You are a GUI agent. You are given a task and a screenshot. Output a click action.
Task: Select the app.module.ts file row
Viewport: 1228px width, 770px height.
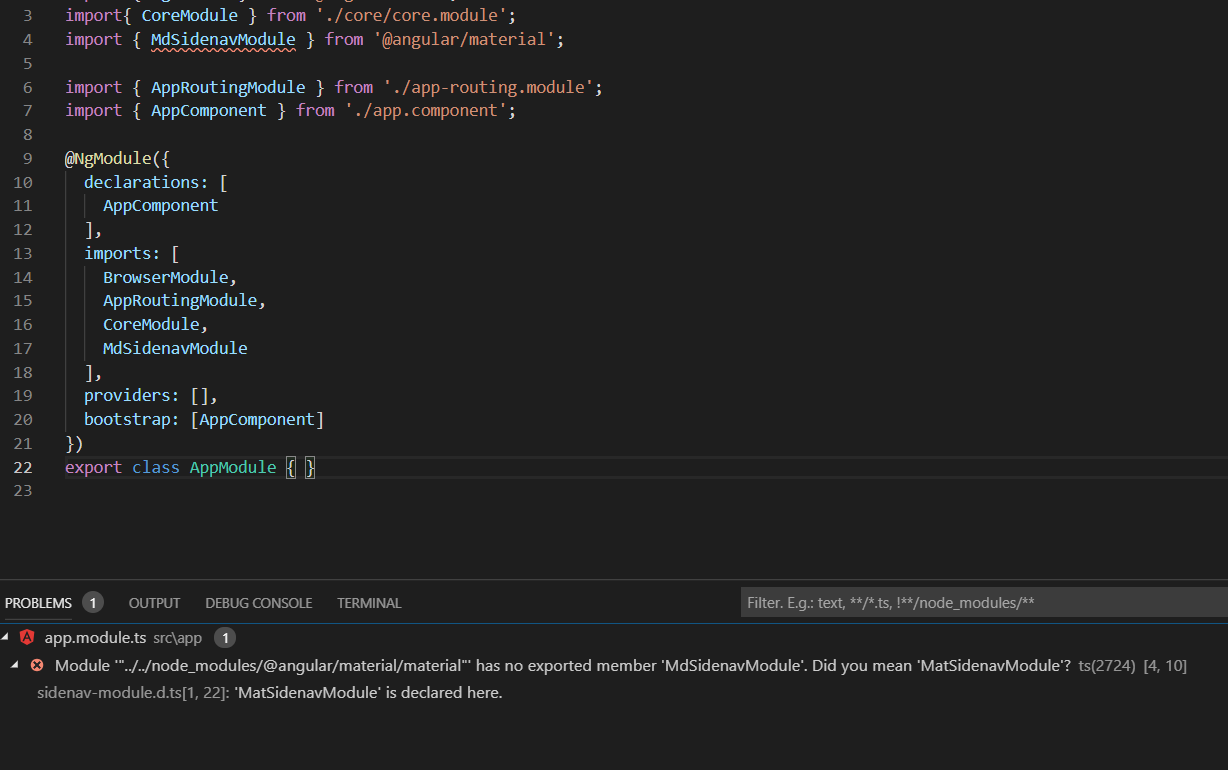pyautogui.click(x=614, y=637)
